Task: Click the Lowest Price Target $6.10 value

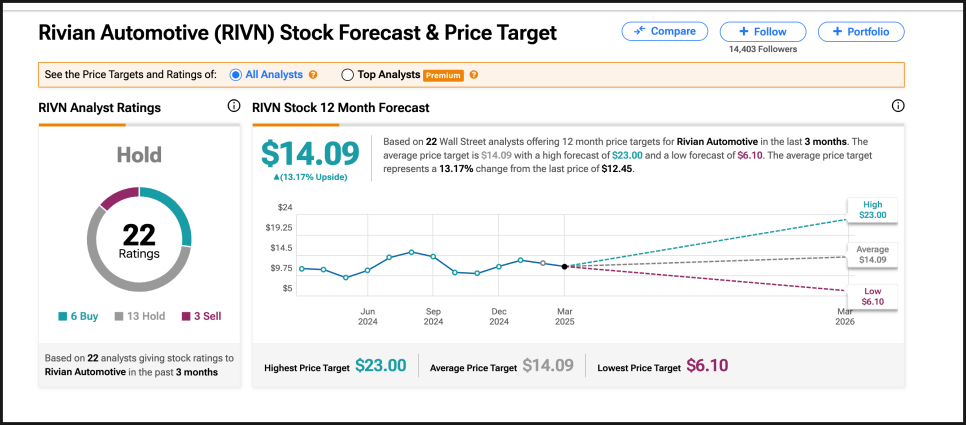Action: pyautogui.click(x=707, y=366)
